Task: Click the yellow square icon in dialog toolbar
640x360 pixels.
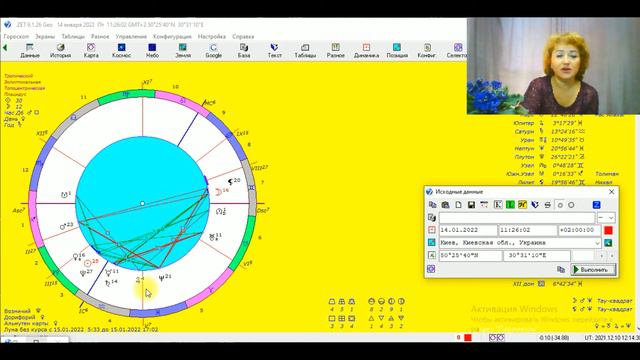Action: click(522, 205)
